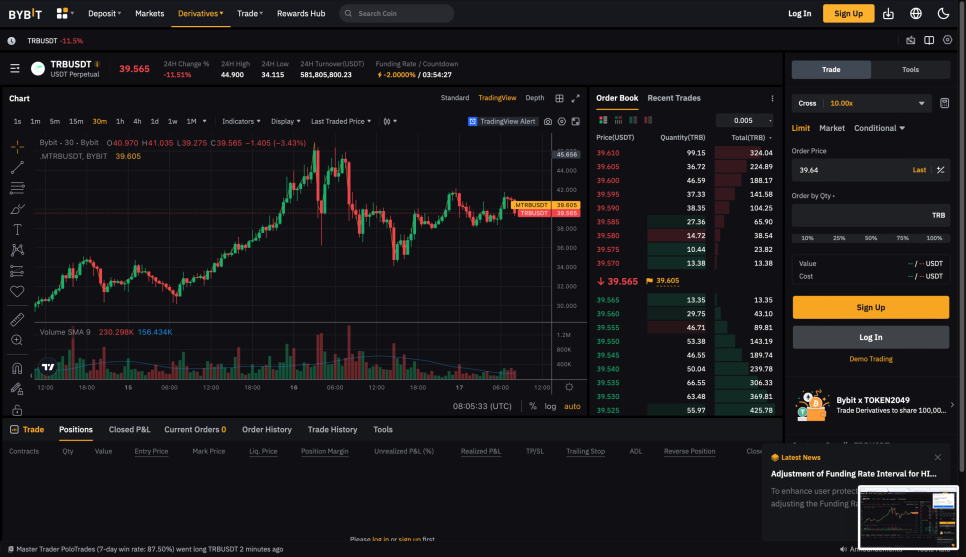Open the 0.005 price grouping dropdown
This screenshot has width=966, height=557.
tap(744, 120)
